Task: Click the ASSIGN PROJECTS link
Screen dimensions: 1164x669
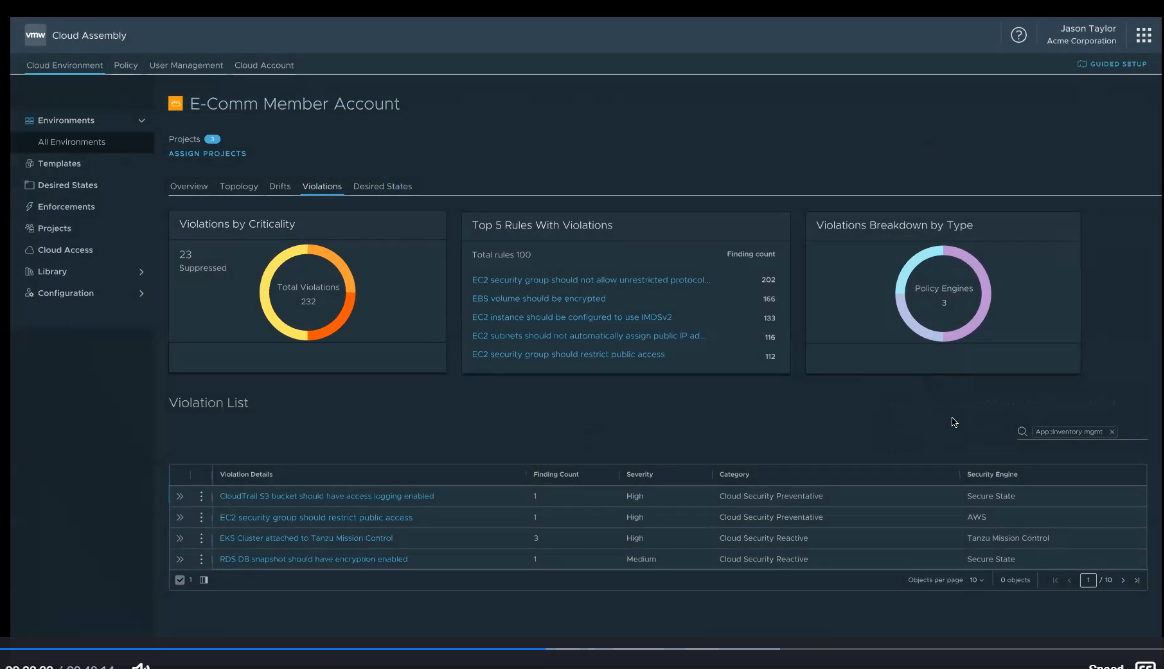Action: pyautogui.click(x=207, y=154)
